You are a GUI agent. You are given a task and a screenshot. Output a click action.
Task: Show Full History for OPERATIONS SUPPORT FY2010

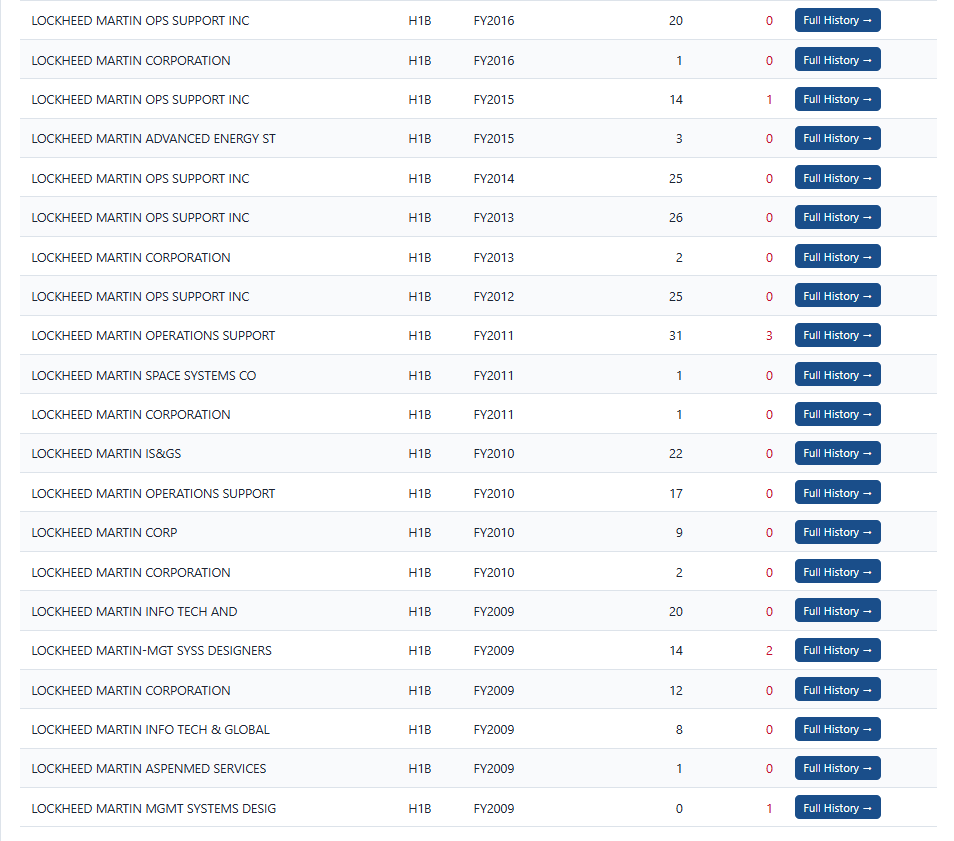pyautogui.click(x=837, y=493)
